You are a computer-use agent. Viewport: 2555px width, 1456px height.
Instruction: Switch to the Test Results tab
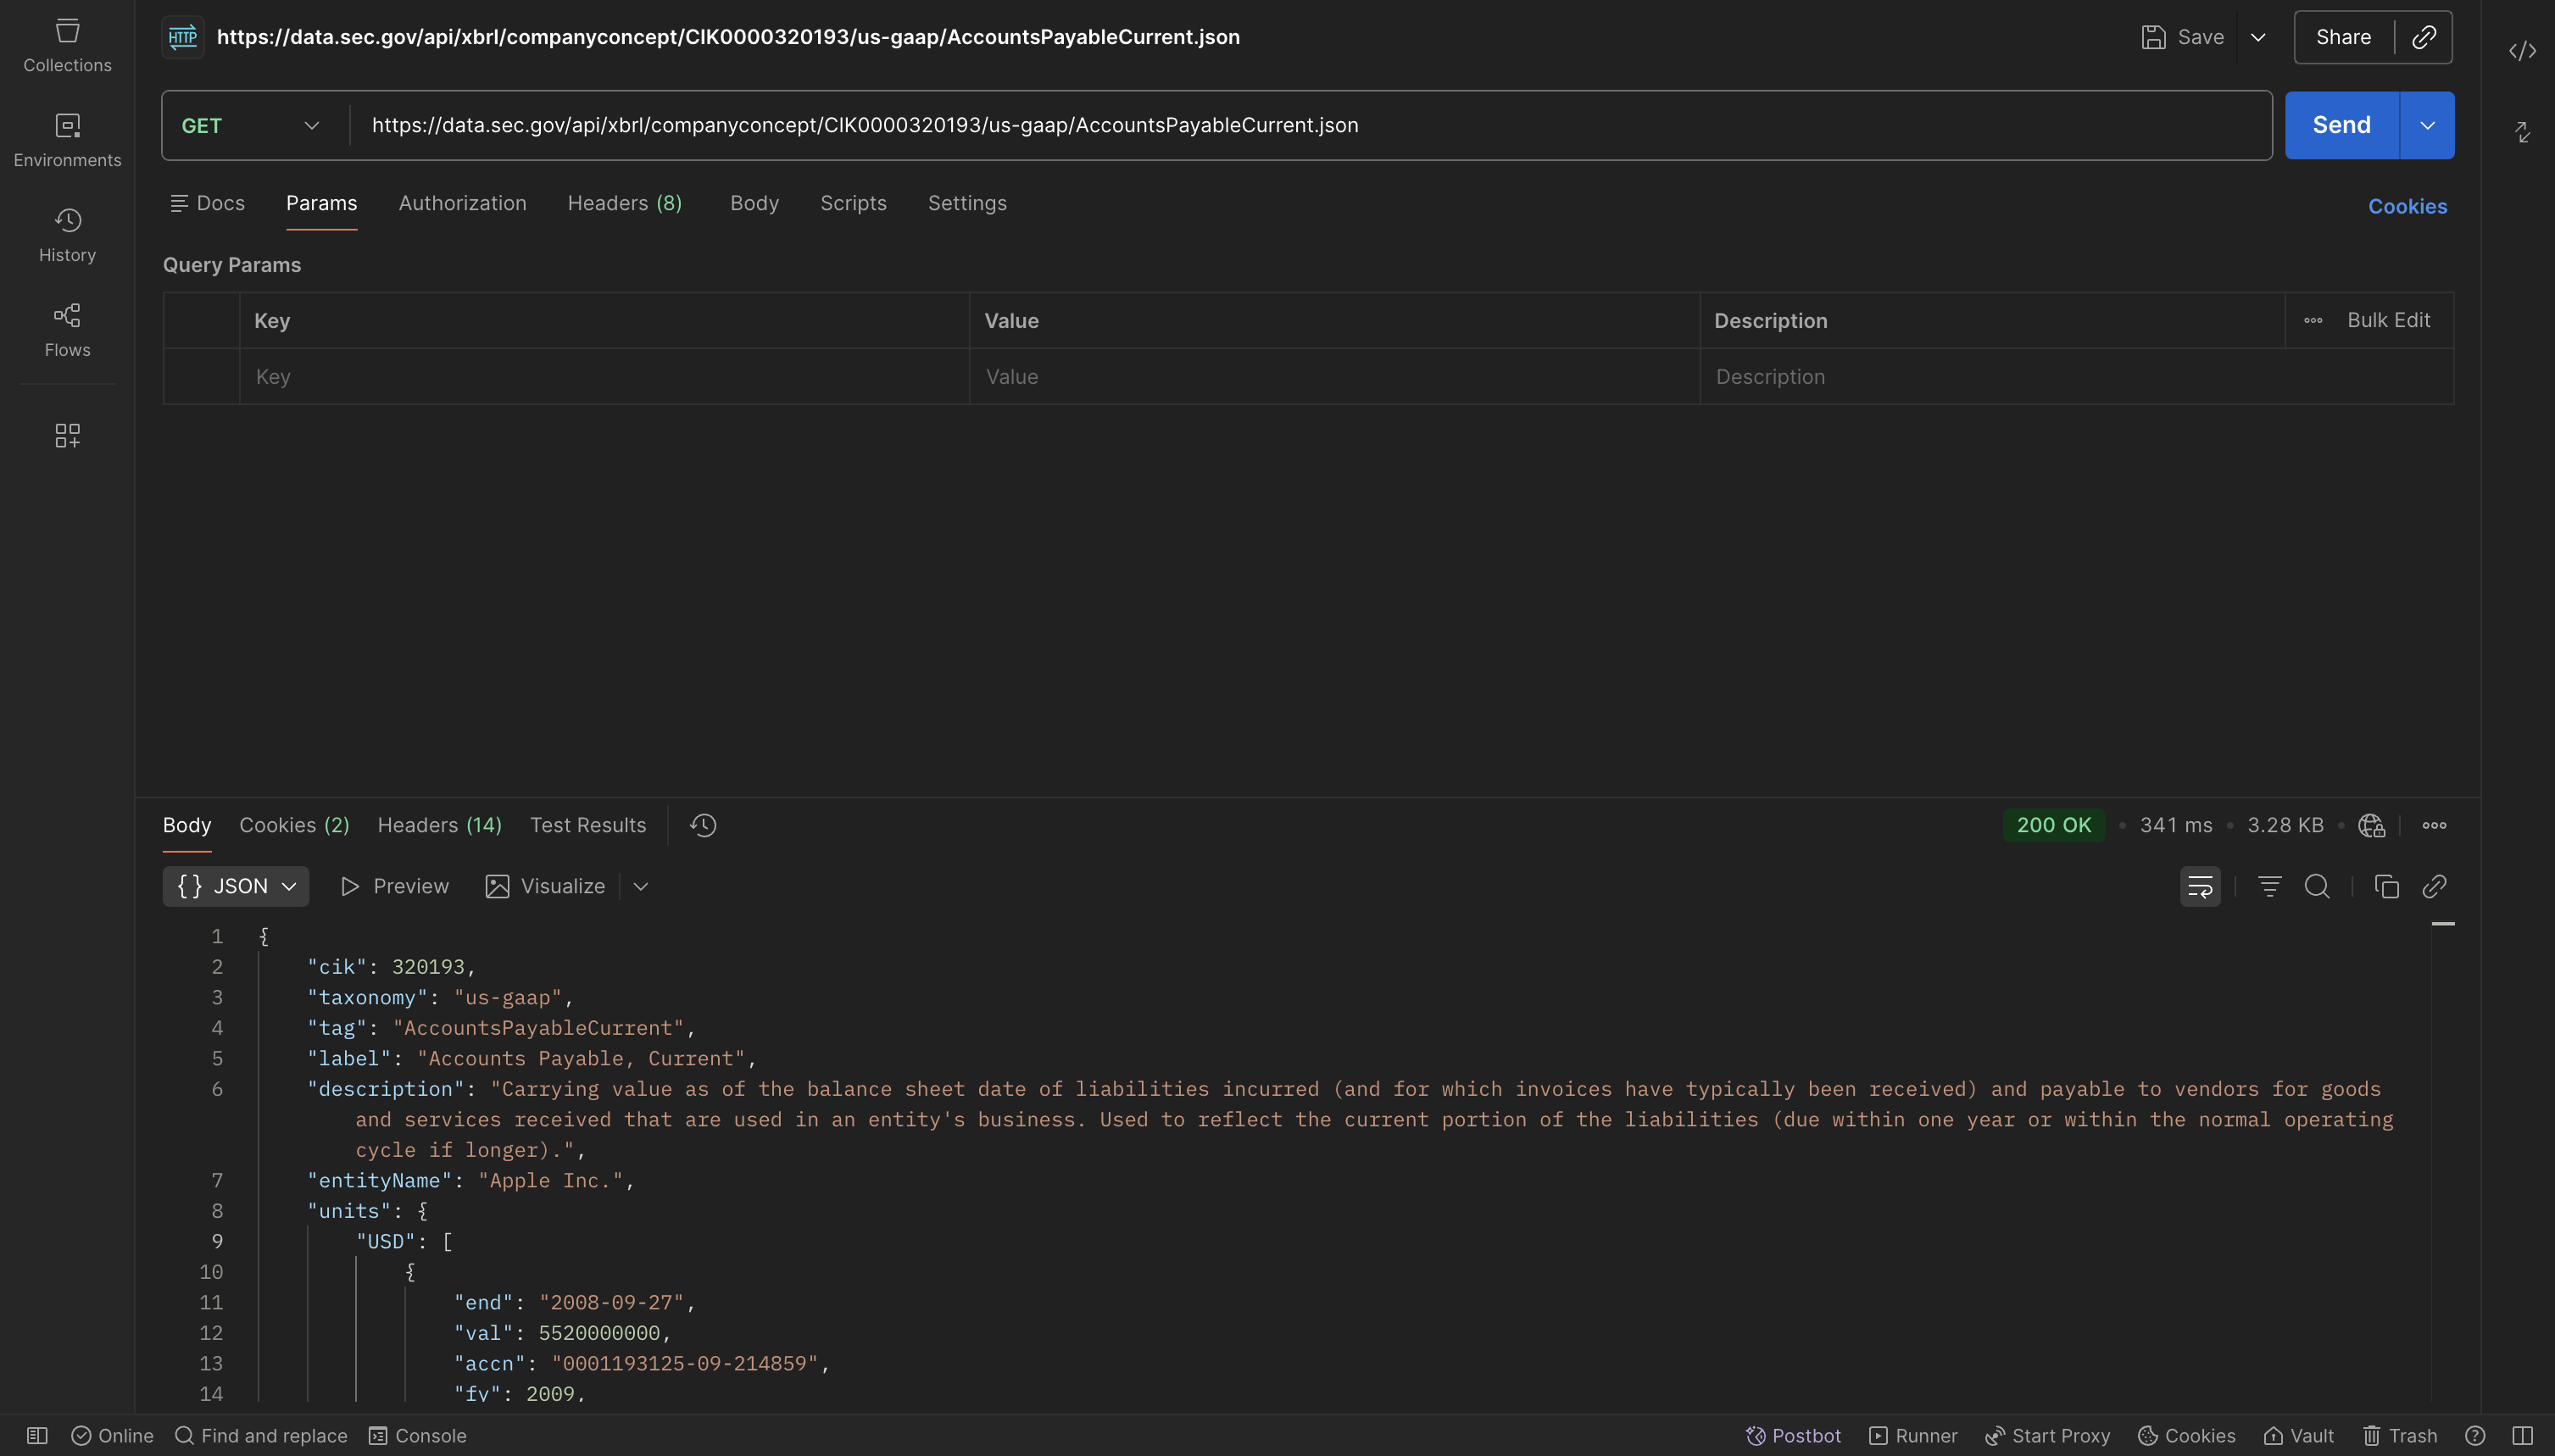pyautogui.click(x=588, y=825)
